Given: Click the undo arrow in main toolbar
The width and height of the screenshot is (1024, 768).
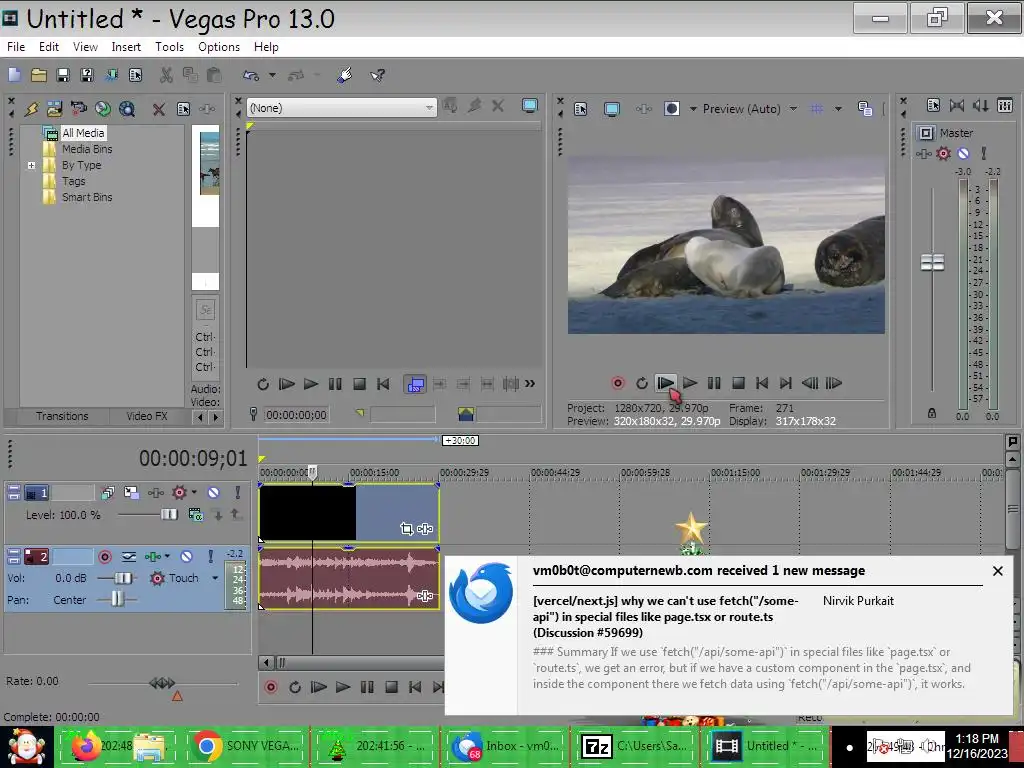Looking at the screenshot, I should point(251,75).
